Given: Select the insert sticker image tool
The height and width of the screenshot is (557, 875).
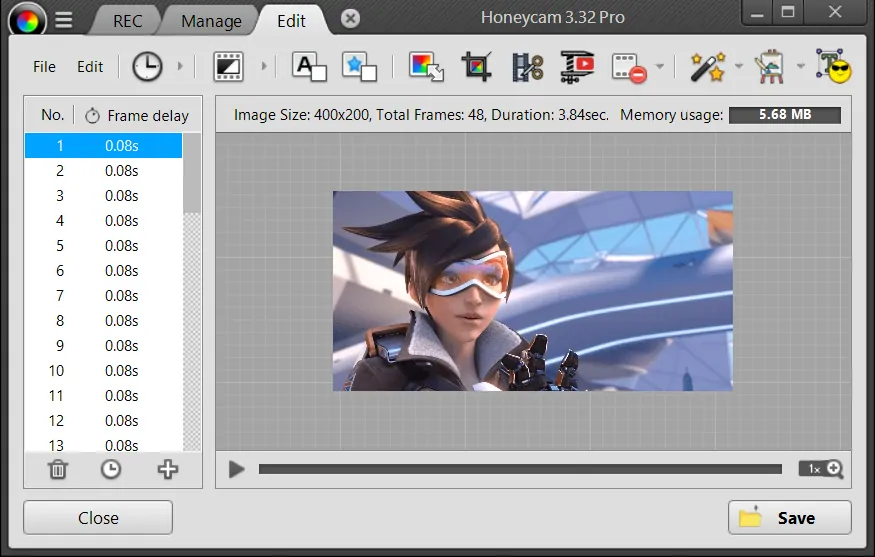Looking at the screenshot, I should click(x=359, y=67).
